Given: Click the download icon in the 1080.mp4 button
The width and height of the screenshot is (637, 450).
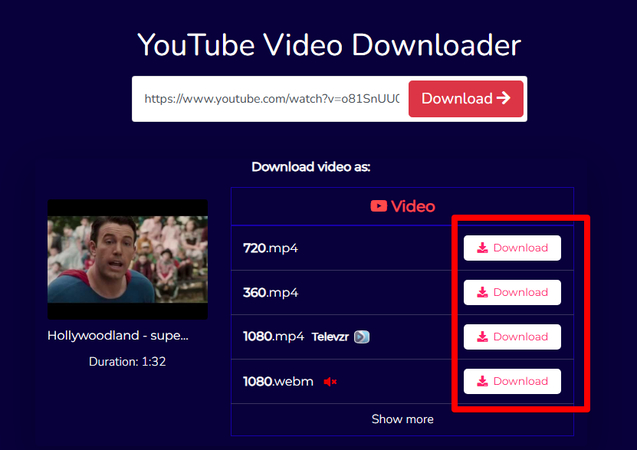Looking at the screenshot, I should coord(482,337).
